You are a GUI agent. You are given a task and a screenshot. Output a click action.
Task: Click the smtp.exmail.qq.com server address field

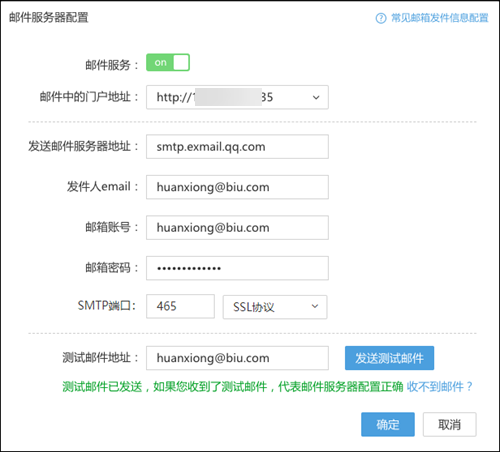pos(237,147)
